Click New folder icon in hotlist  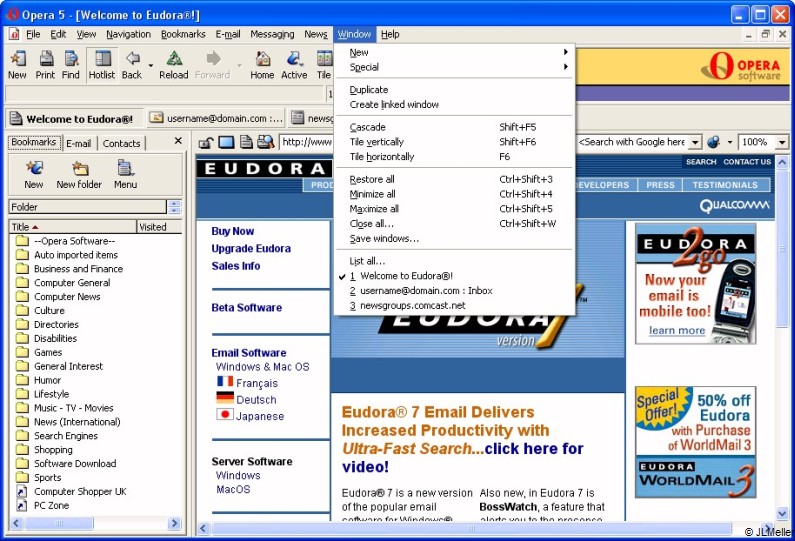point(79,174)
